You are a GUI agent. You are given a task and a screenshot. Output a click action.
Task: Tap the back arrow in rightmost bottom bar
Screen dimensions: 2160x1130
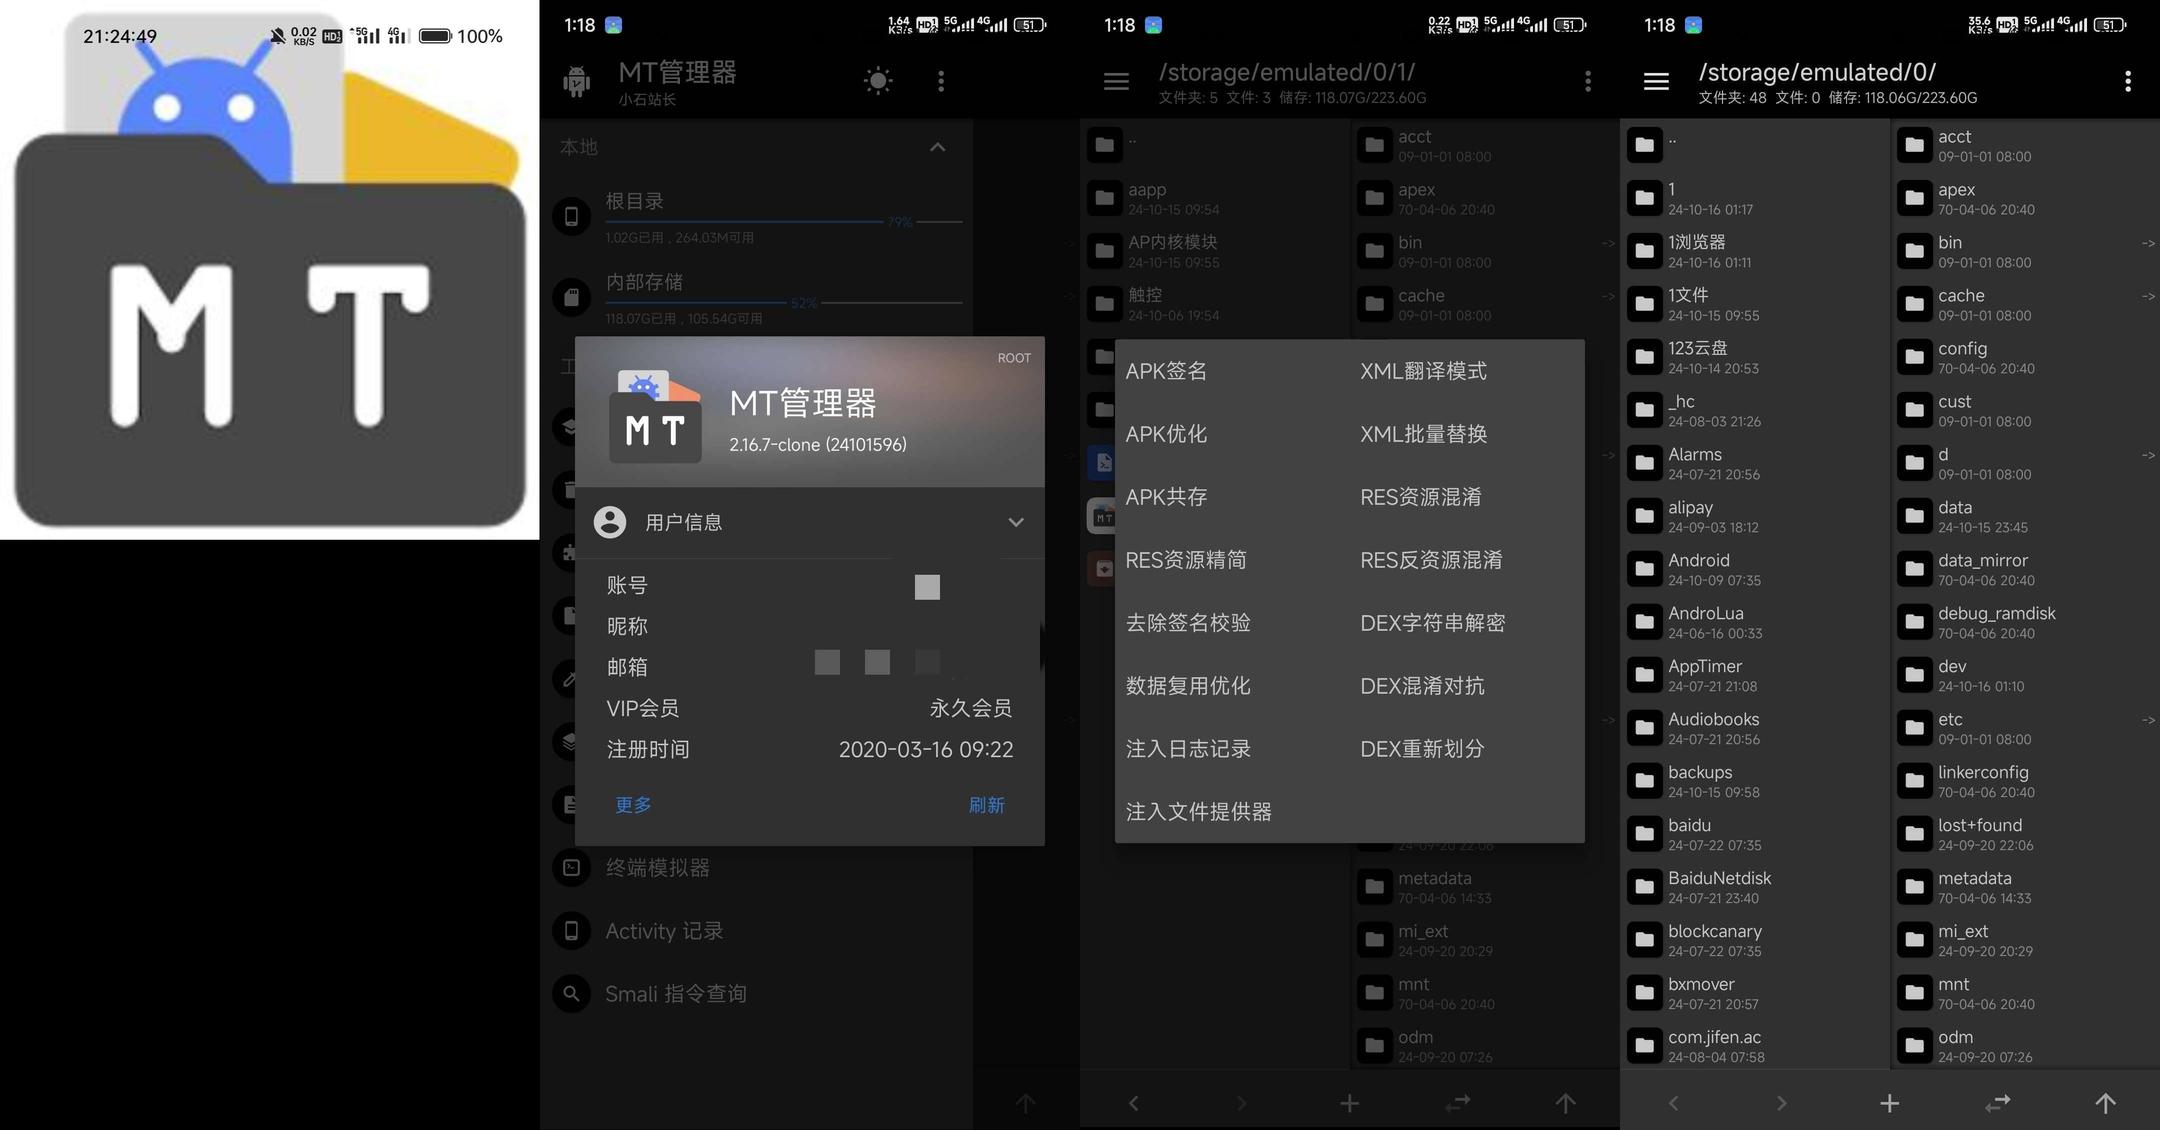[x=1673, y=1103]
